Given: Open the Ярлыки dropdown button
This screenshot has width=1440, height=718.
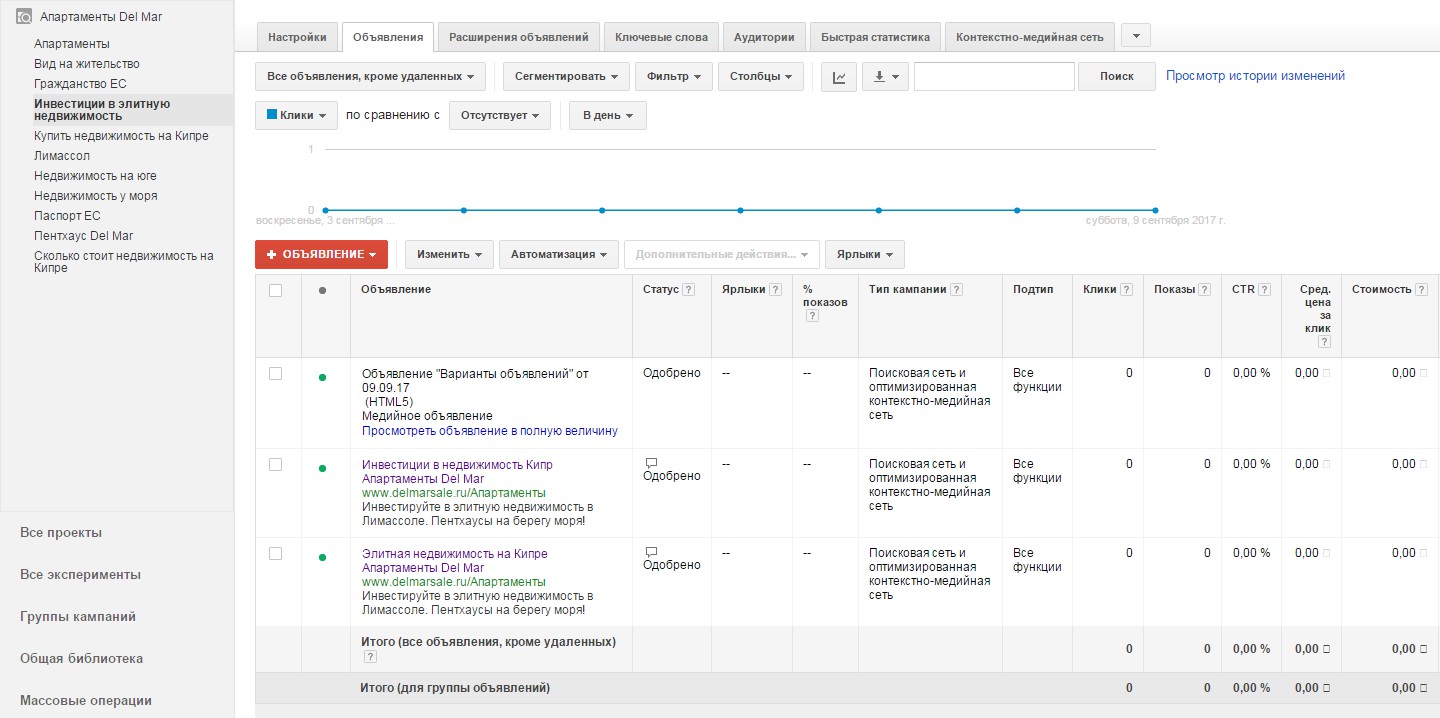Looking at the screenshot, I should 865,254.
